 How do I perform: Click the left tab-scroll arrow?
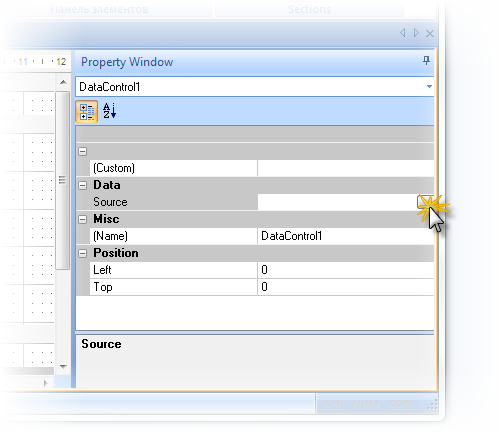coord(403,33)
